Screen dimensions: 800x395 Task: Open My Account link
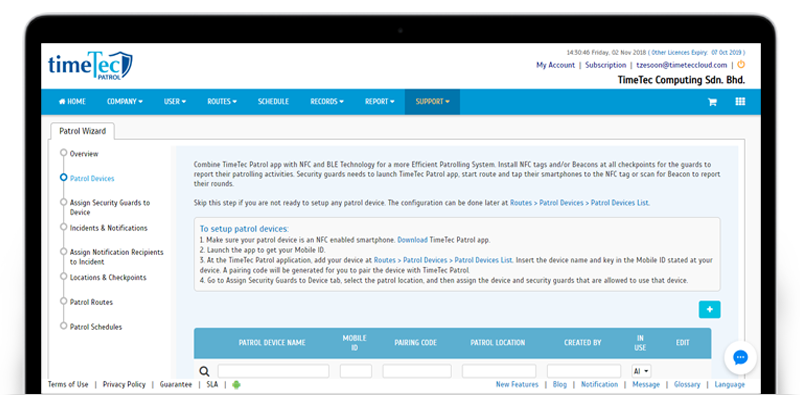click(555, 65)
